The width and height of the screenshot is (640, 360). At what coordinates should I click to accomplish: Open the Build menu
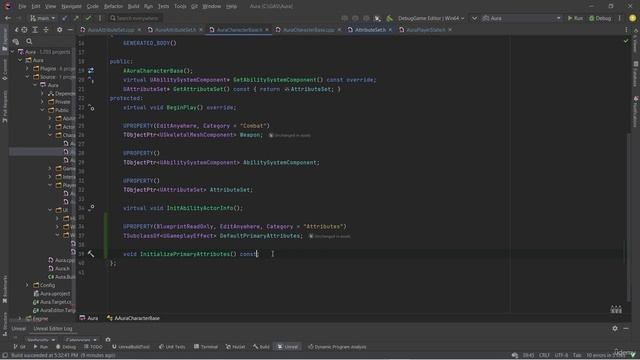(x=133, y=7)
